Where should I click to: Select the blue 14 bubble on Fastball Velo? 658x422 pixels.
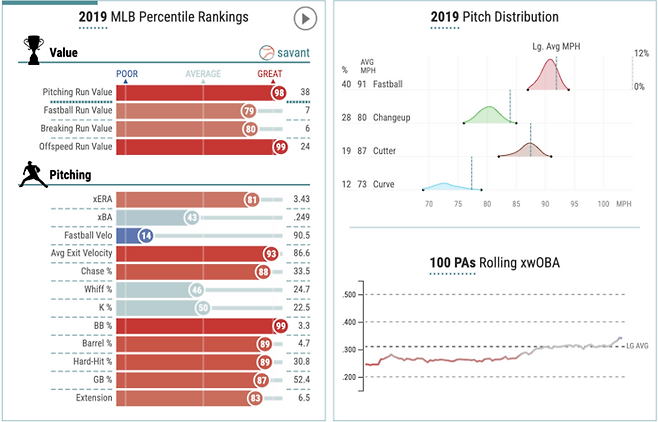coord(145,236)
